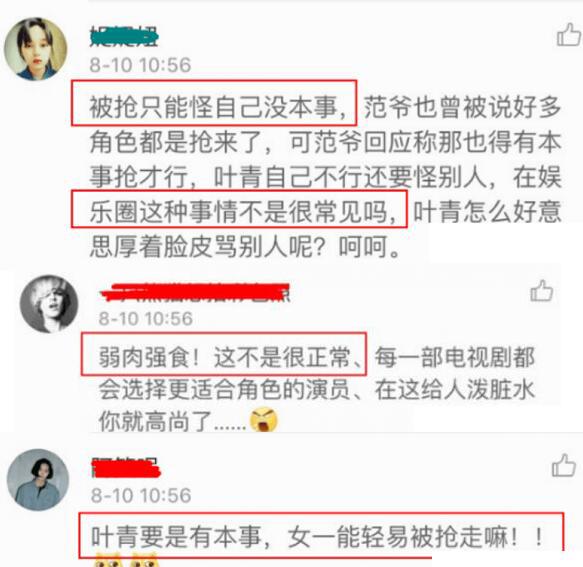Click timestamp 8-10 10:56 of the first comment
583x567 pixels.
140,65
